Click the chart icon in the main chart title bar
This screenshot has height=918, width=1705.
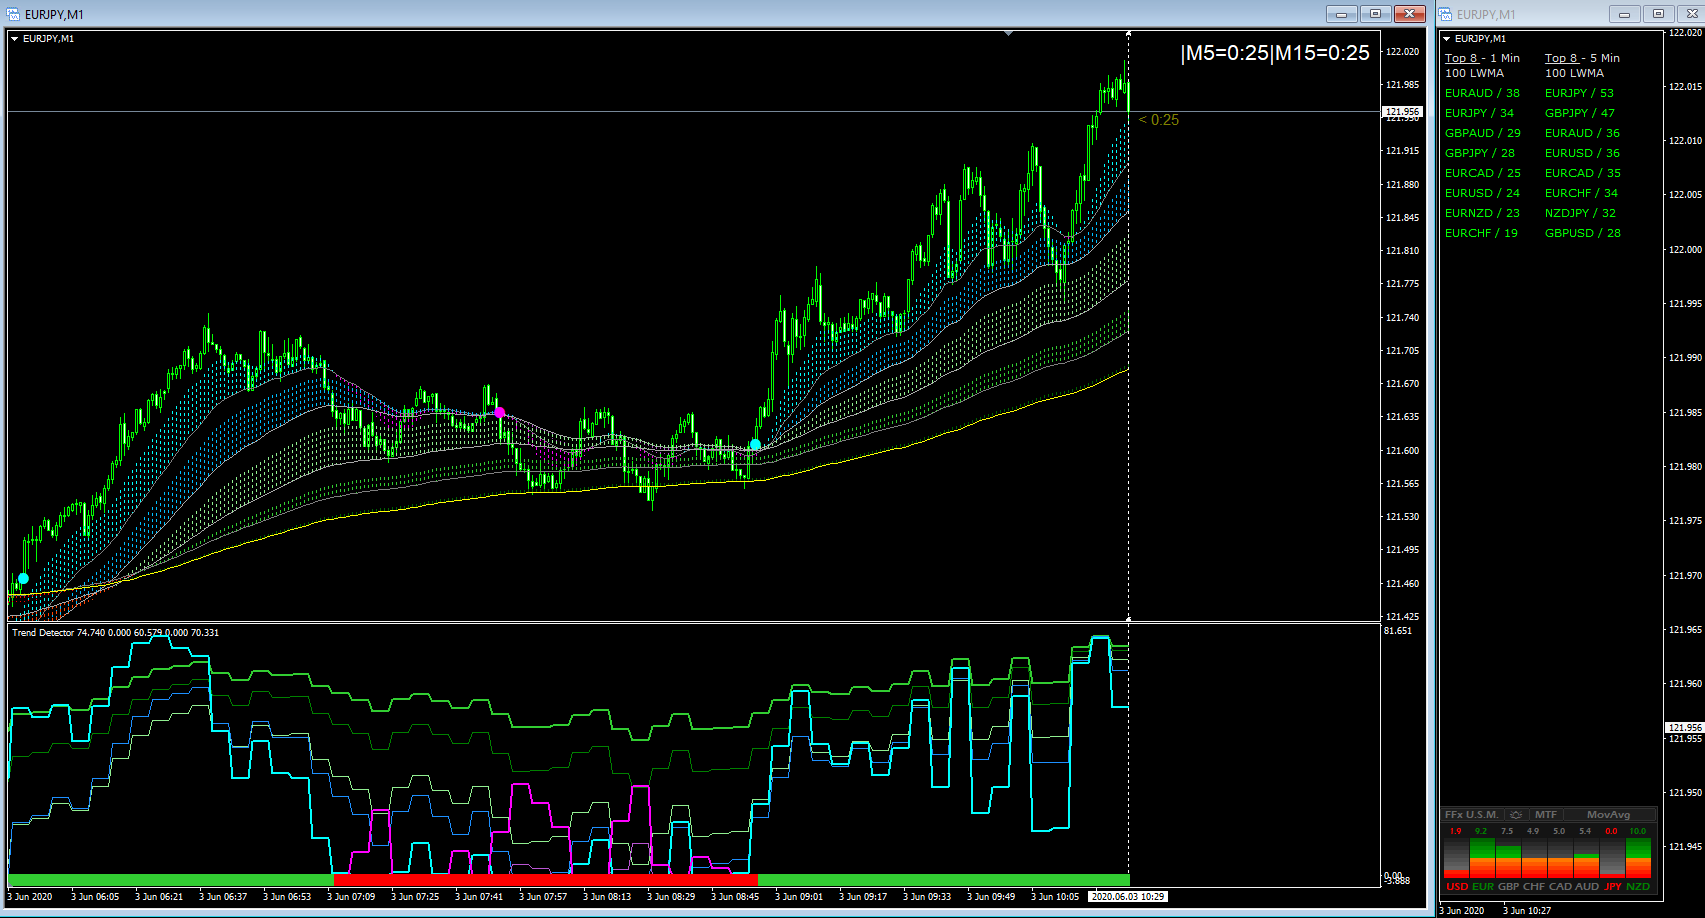[x=14, y=14]
